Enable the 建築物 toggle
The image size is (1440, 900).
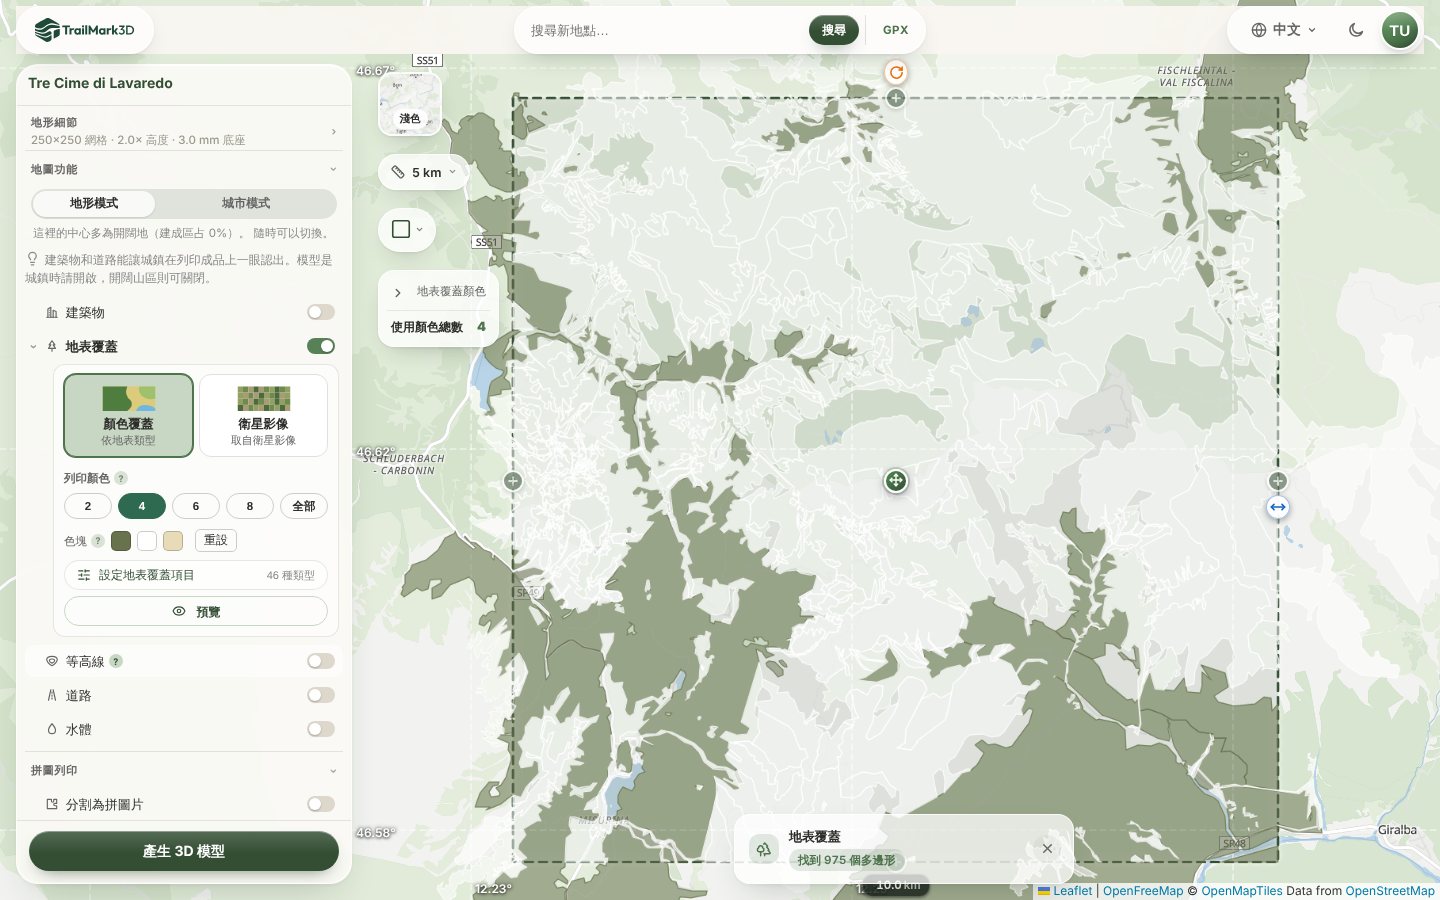[x=321, y=312]
